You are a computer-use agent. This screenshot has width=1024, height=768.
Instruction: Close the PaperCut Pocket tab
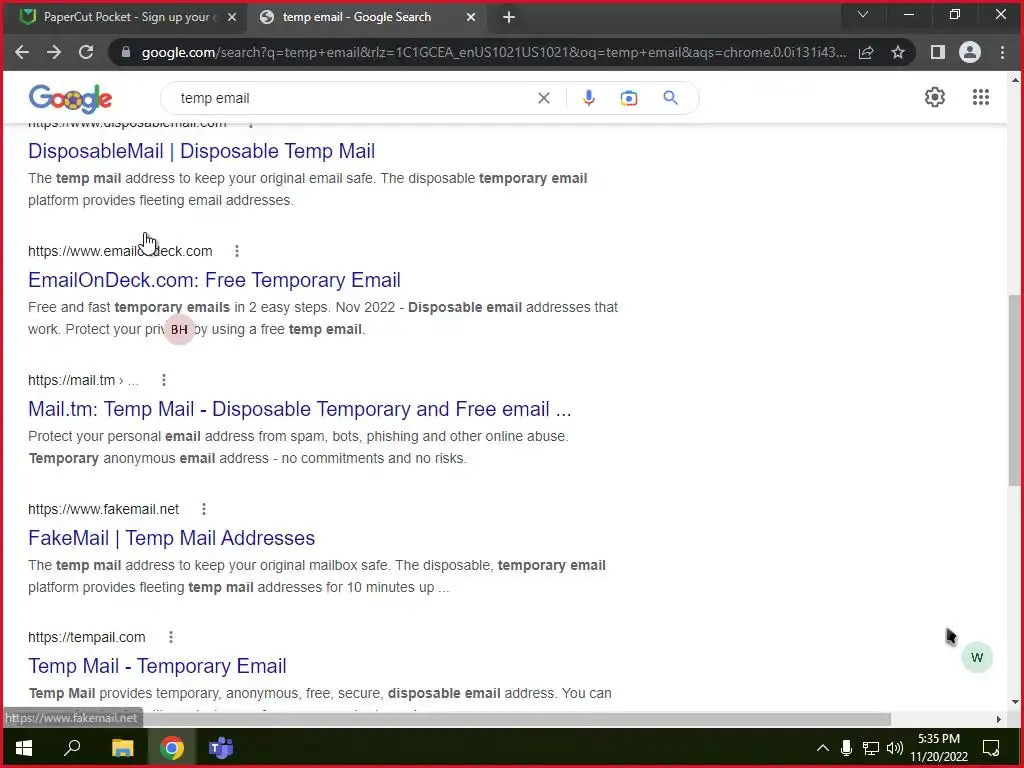[x=232, y=18]
